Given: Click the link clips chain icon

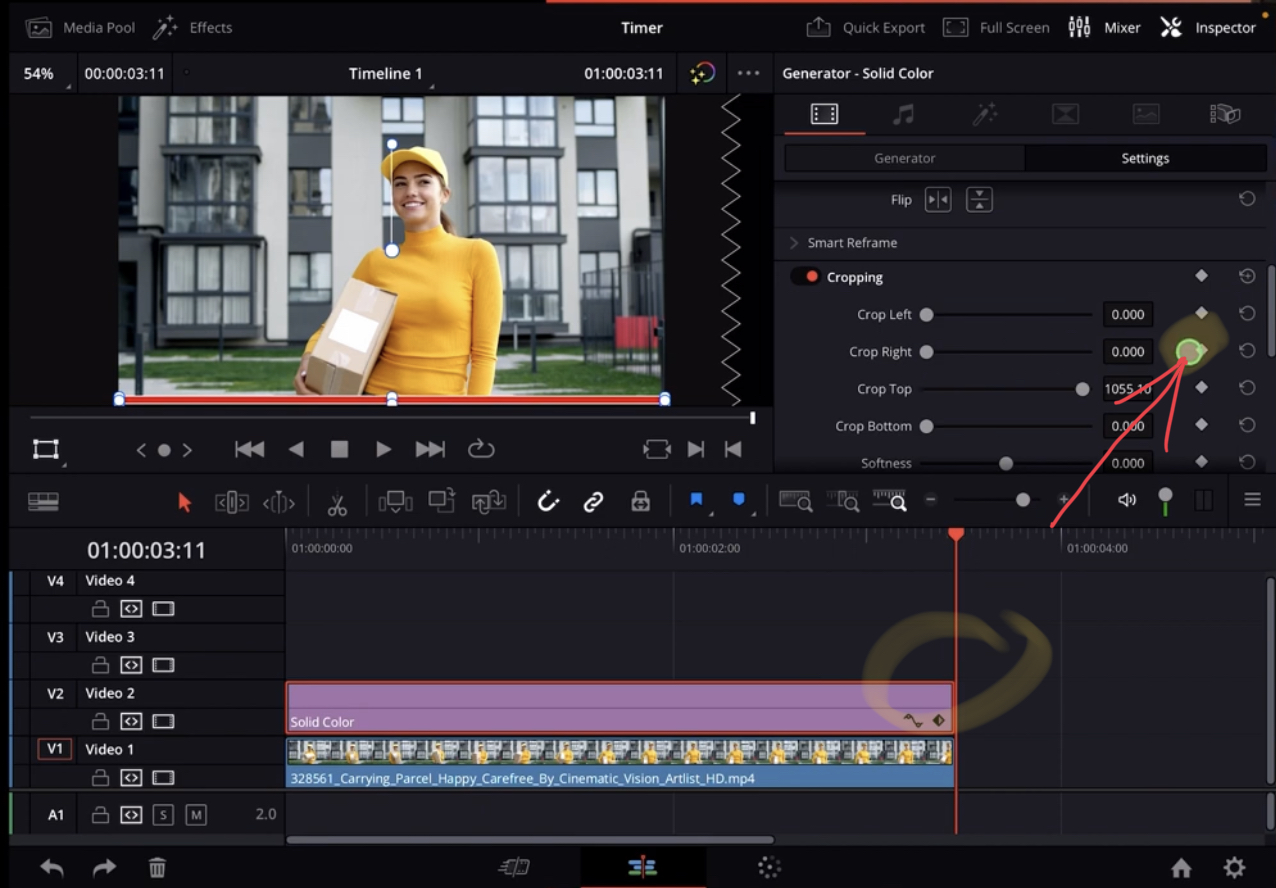Looking at the screenshot, I should click(593, 500).
